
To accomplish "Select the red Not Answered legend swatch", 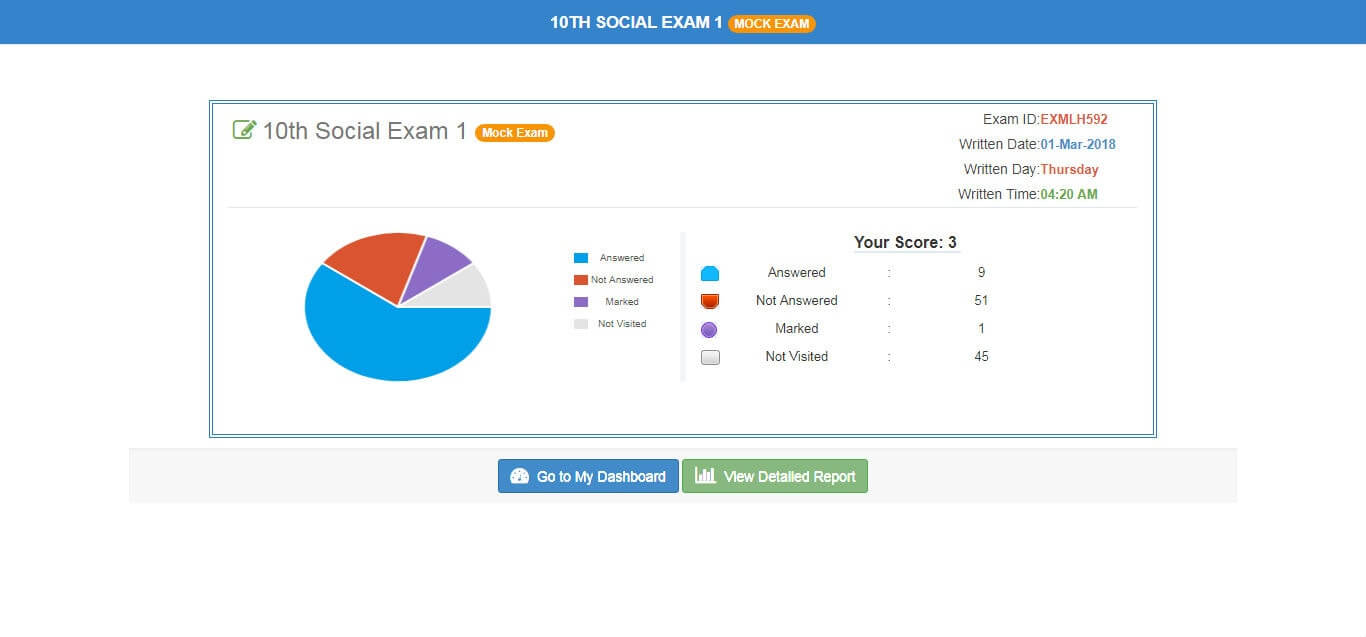I will click(581, 280).
